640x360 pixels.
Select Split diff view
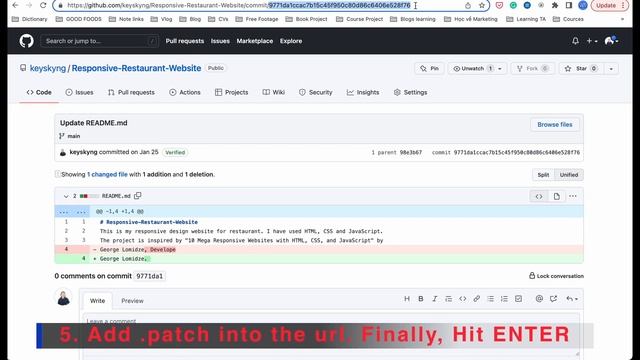(543, 175)
